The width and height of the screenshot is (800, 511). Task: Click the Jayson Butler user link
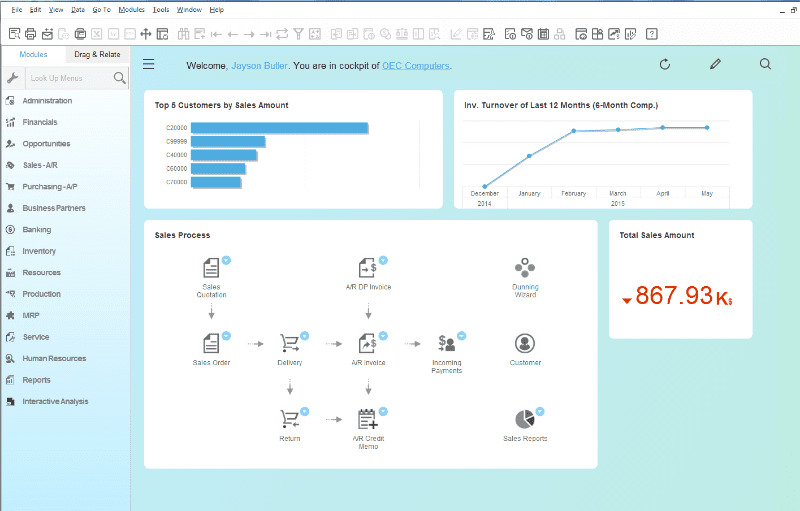[259, 66]
